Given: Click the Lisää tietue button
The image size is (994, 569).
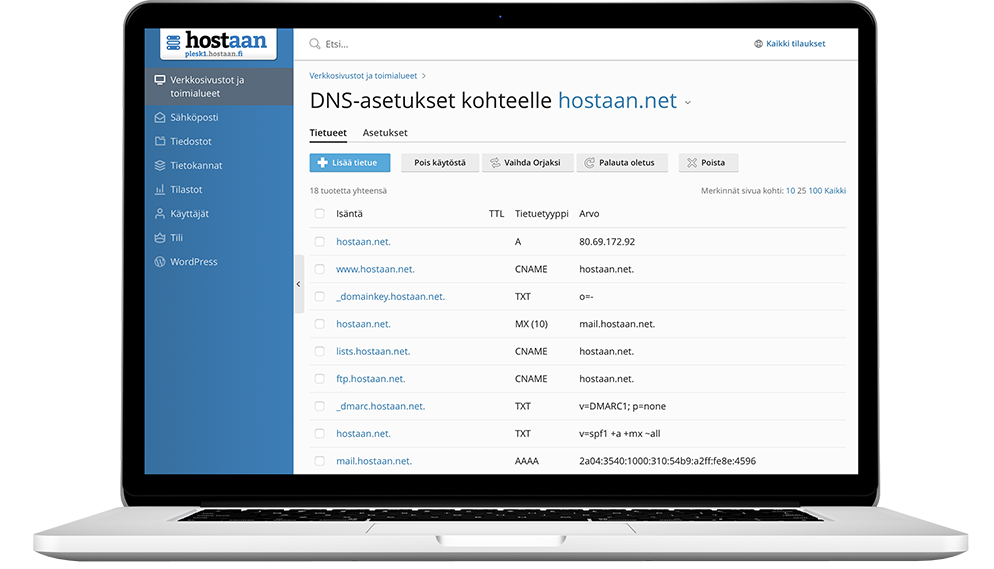Looking at the screenshot, I should [x=350, y=163].
